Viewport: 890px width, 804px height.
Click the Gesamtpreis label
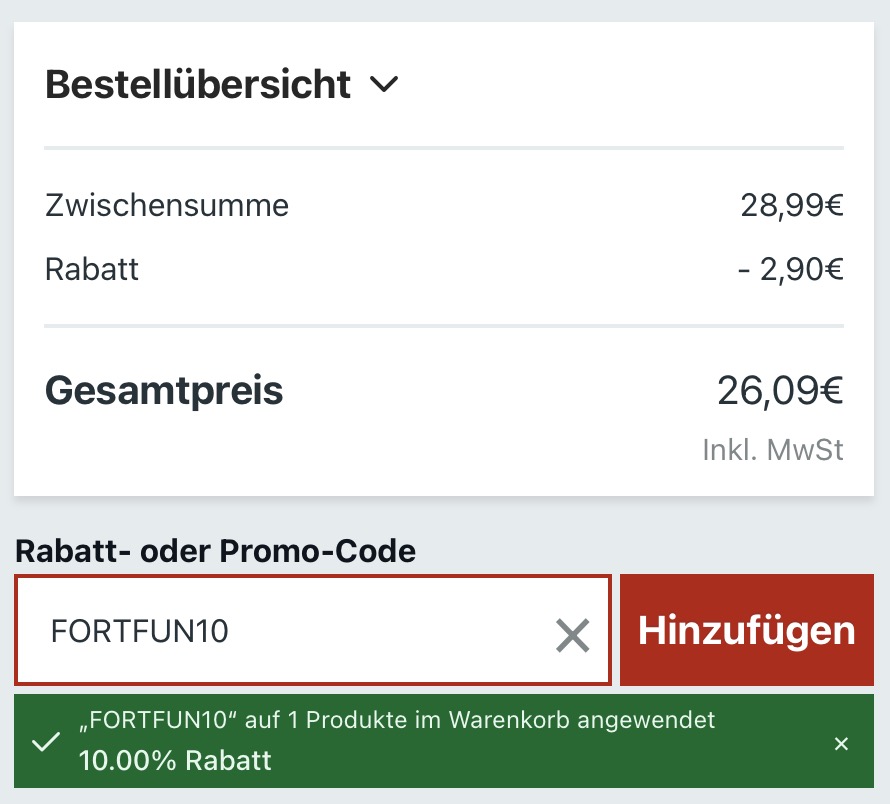click(x=164, y=391)
